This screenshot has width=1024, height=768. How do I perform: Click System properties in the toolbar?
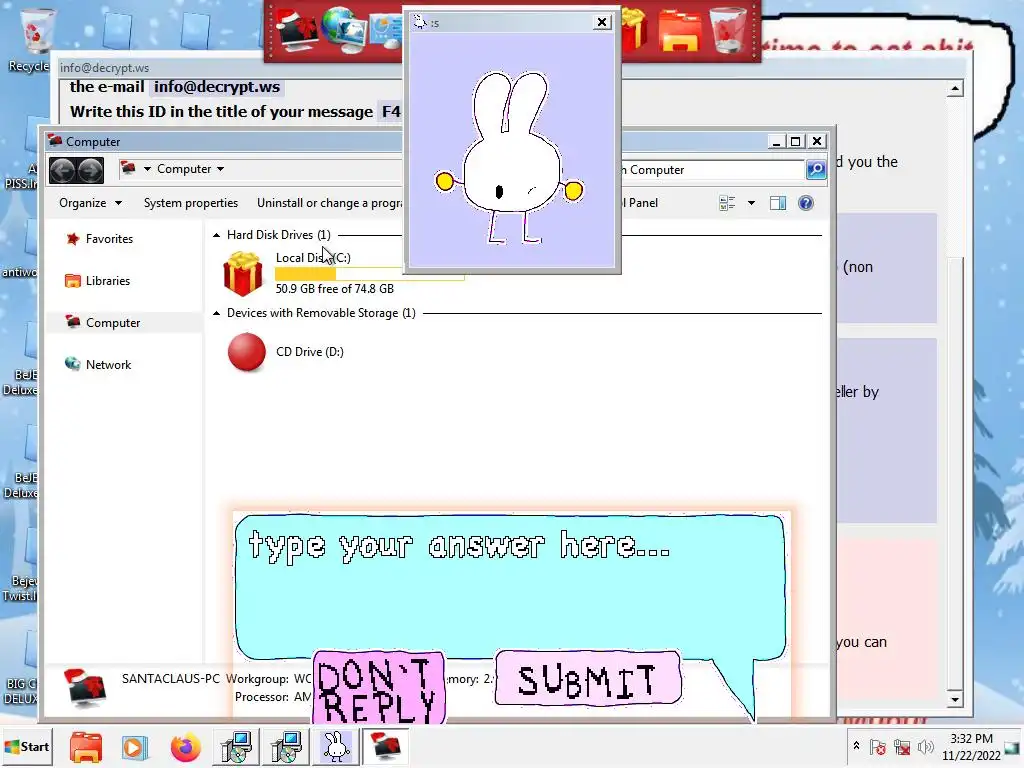191,203
